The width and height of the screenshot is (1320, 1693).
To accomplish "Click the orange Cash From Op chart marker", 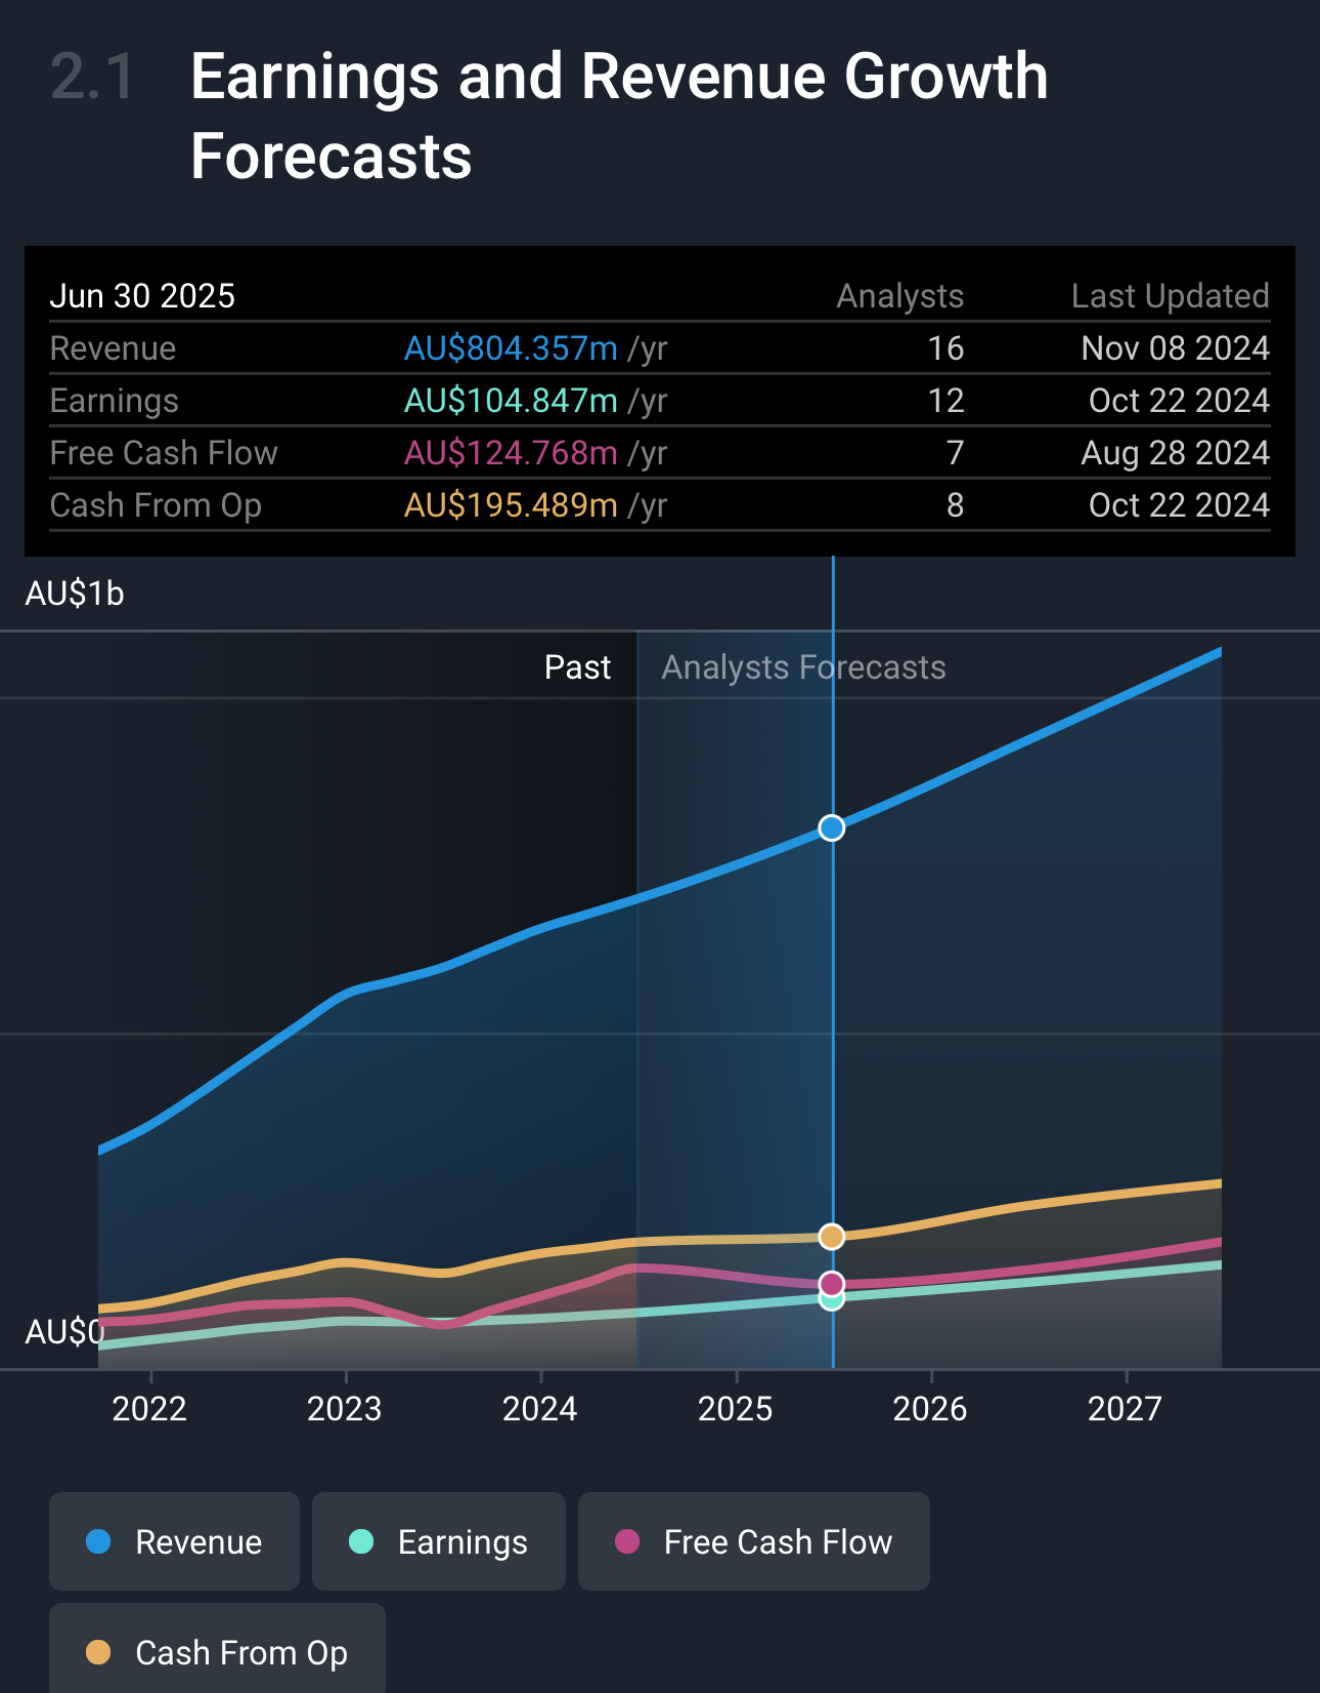I will point(831,1237).
